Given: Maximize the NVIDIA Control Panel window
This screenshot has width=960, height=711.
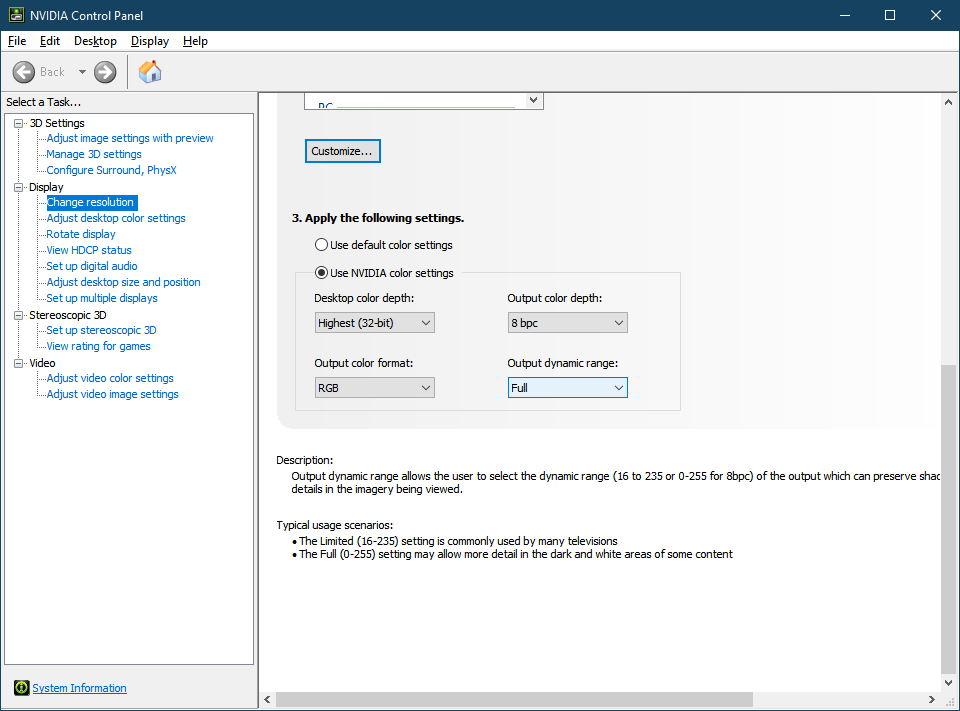Looking at the screenshot, I should pos(890,15).
